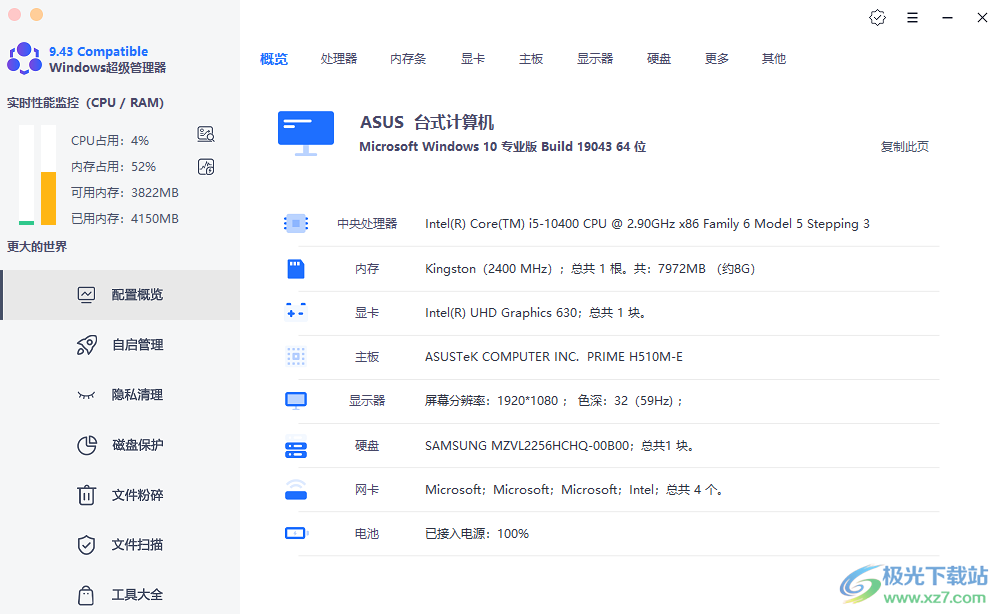
Task: Click the 实时性能监控 (CPU / RAM) heading
Action: (85, 103)
